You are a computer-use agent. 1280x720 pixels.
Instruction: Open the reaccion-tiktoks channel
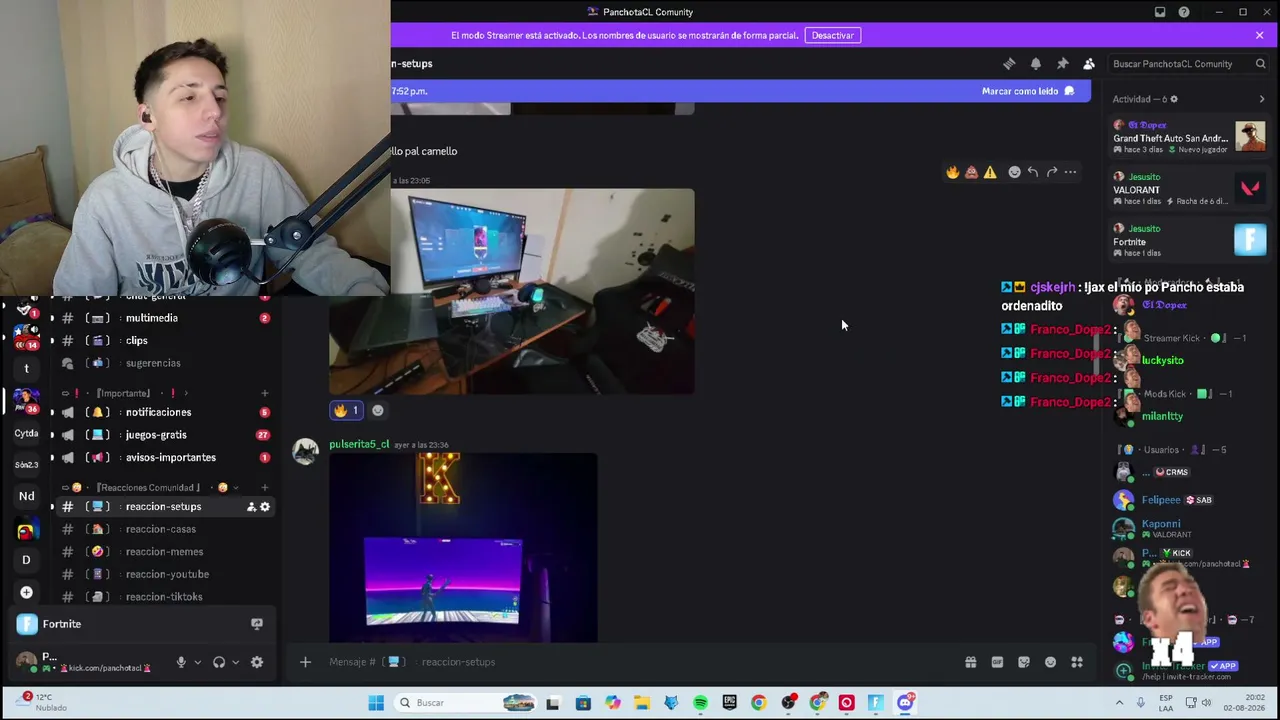click(164, 597)
